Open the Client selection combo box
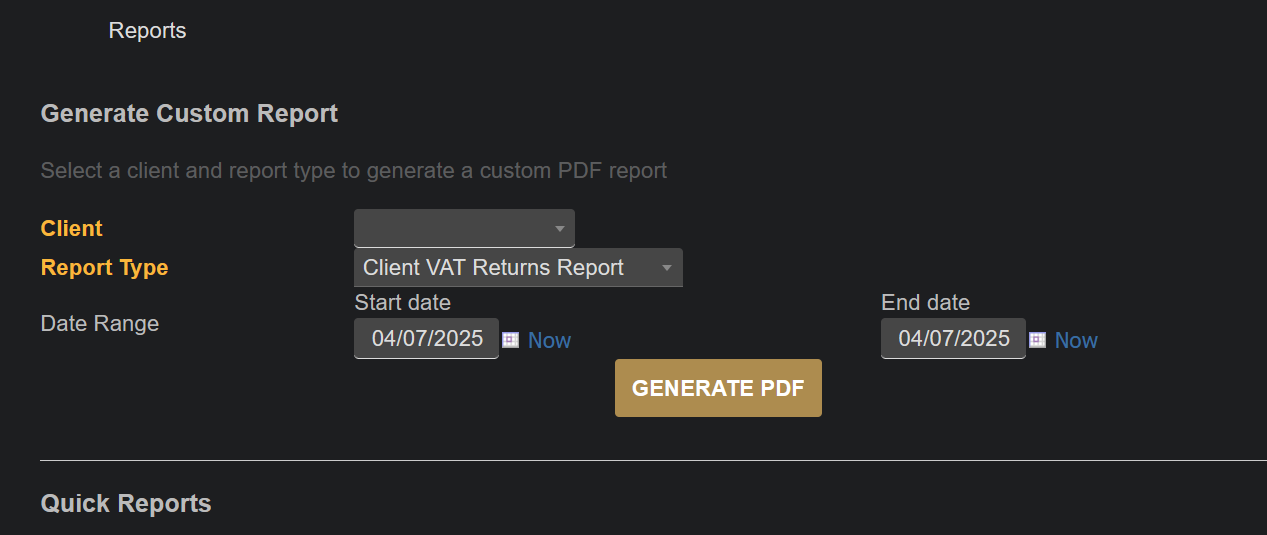This screenshot has width=1267, height=535. click(x=464, y=228)
